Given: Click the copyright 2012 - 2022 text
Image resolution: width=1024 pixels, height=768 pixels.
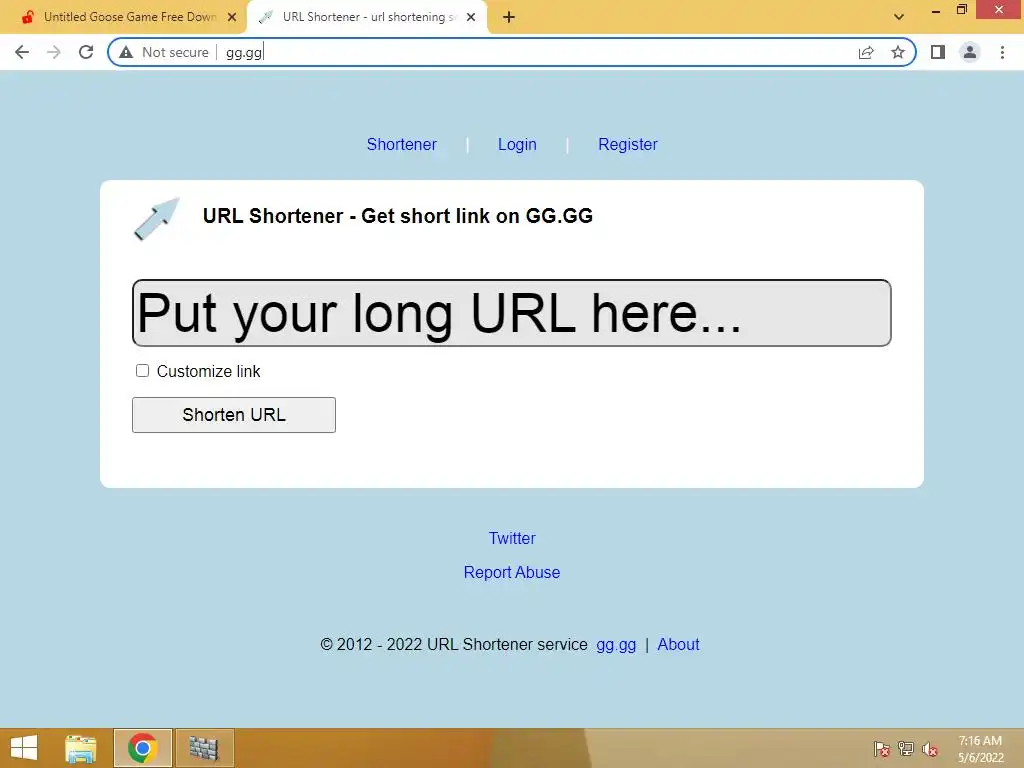Looking at the screenshot, I should tap(453, 645).
